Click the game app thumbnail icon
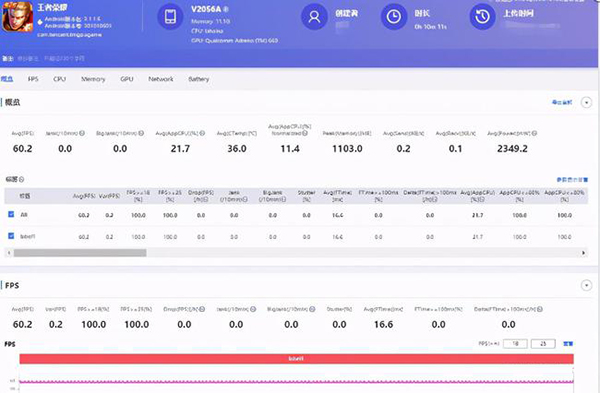The image size is (600, 393). pos(18,16)
